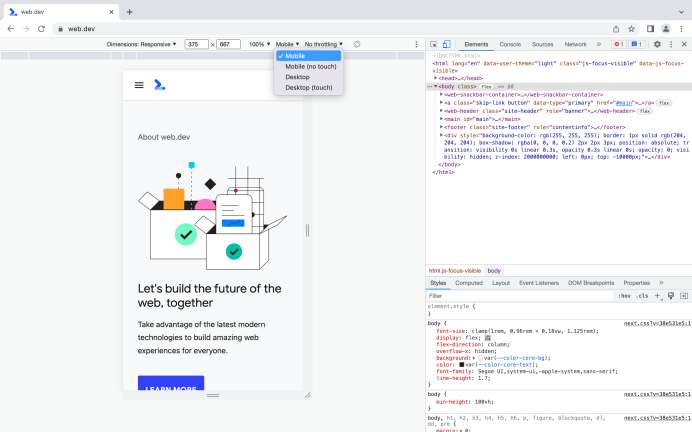Reload the web.dev page
This screenshot has height=432, width=692.
(x=41, y=29)
